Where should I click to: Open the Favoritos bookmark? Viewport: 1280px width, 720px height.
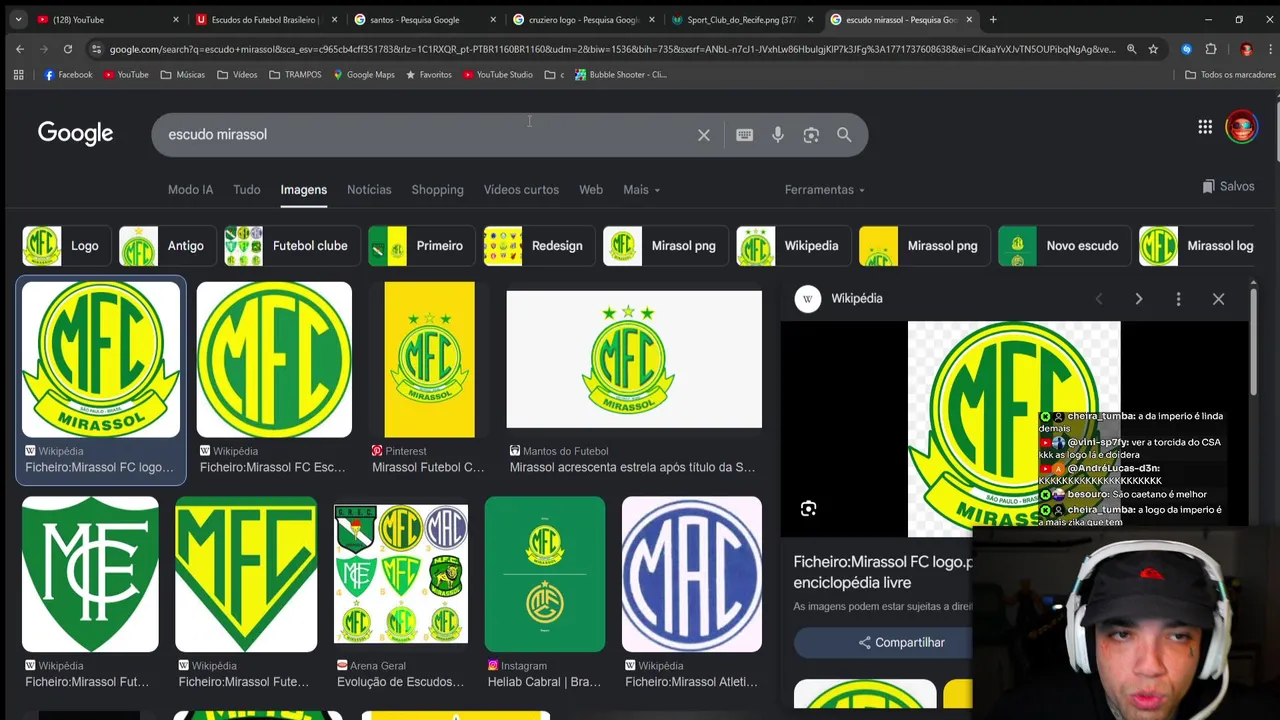point(428,75)
